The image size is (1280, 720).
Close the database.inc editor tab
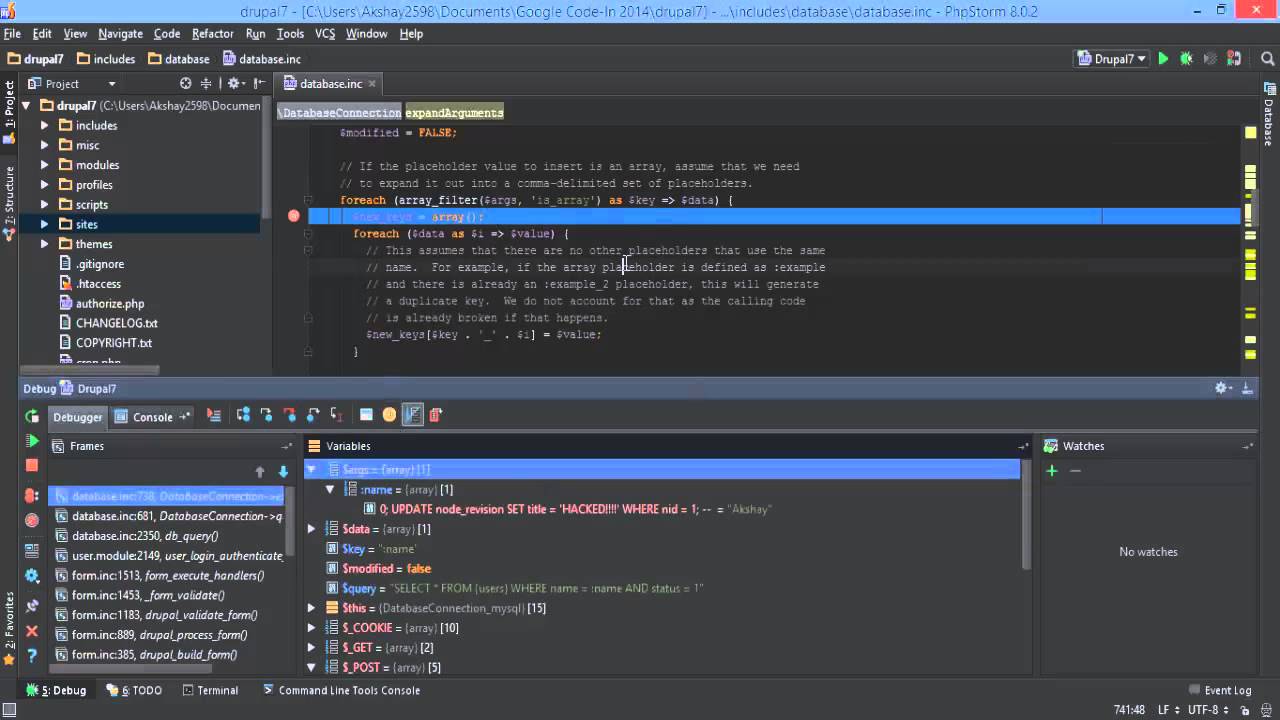click(372, 84)
